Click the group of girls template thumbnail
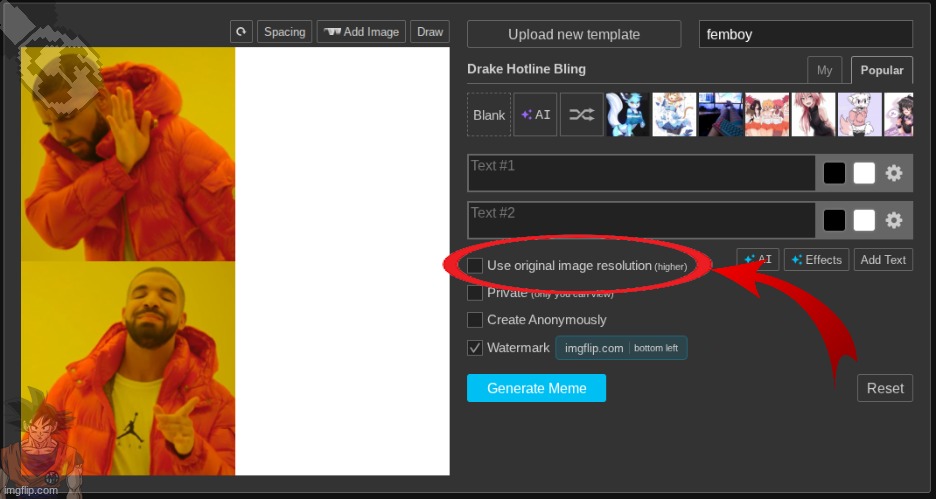Image resolution: width=936 pixels, height=499 pixels. point(767,115)
